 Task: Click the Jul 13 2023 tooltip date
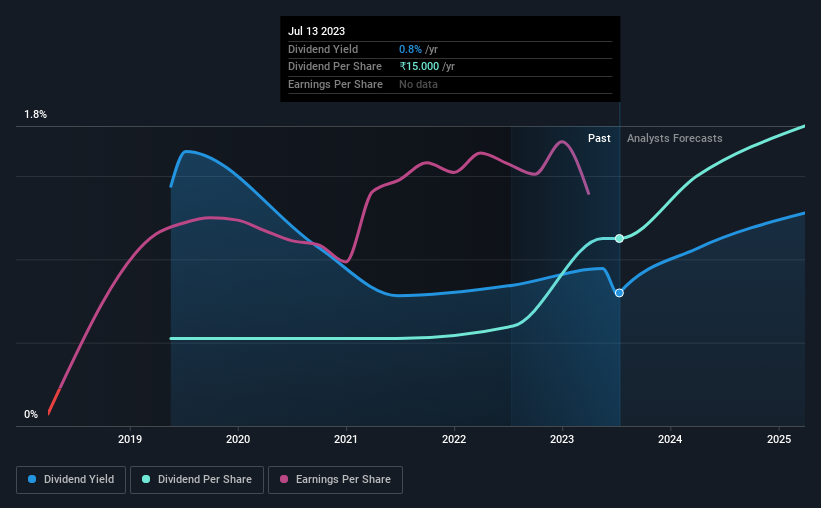pos(316,31)
